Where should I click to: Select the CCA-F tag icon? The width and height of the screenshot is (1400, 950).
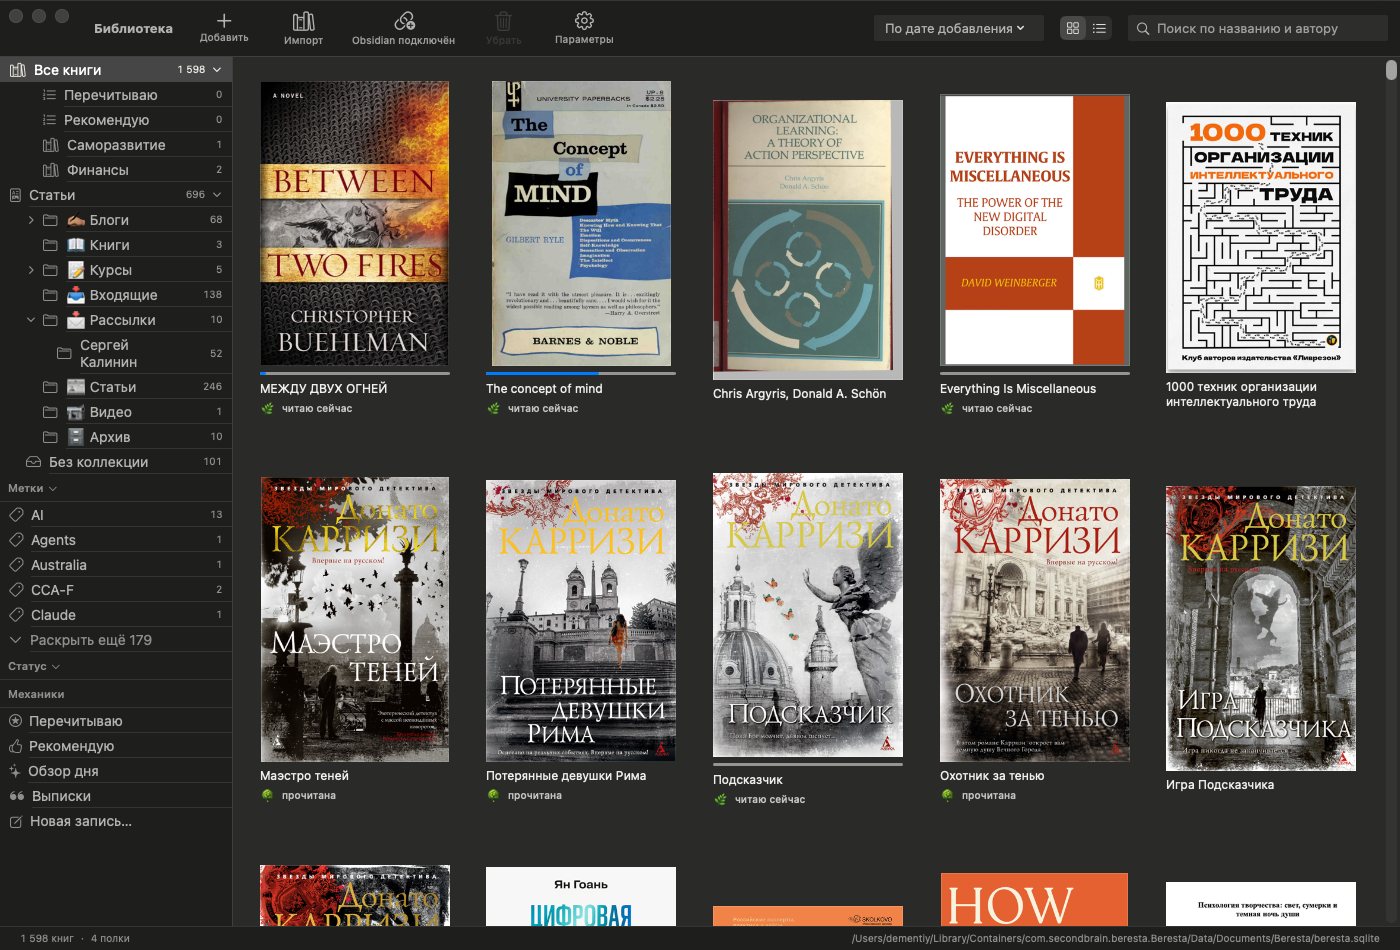(x=16, y=590)
